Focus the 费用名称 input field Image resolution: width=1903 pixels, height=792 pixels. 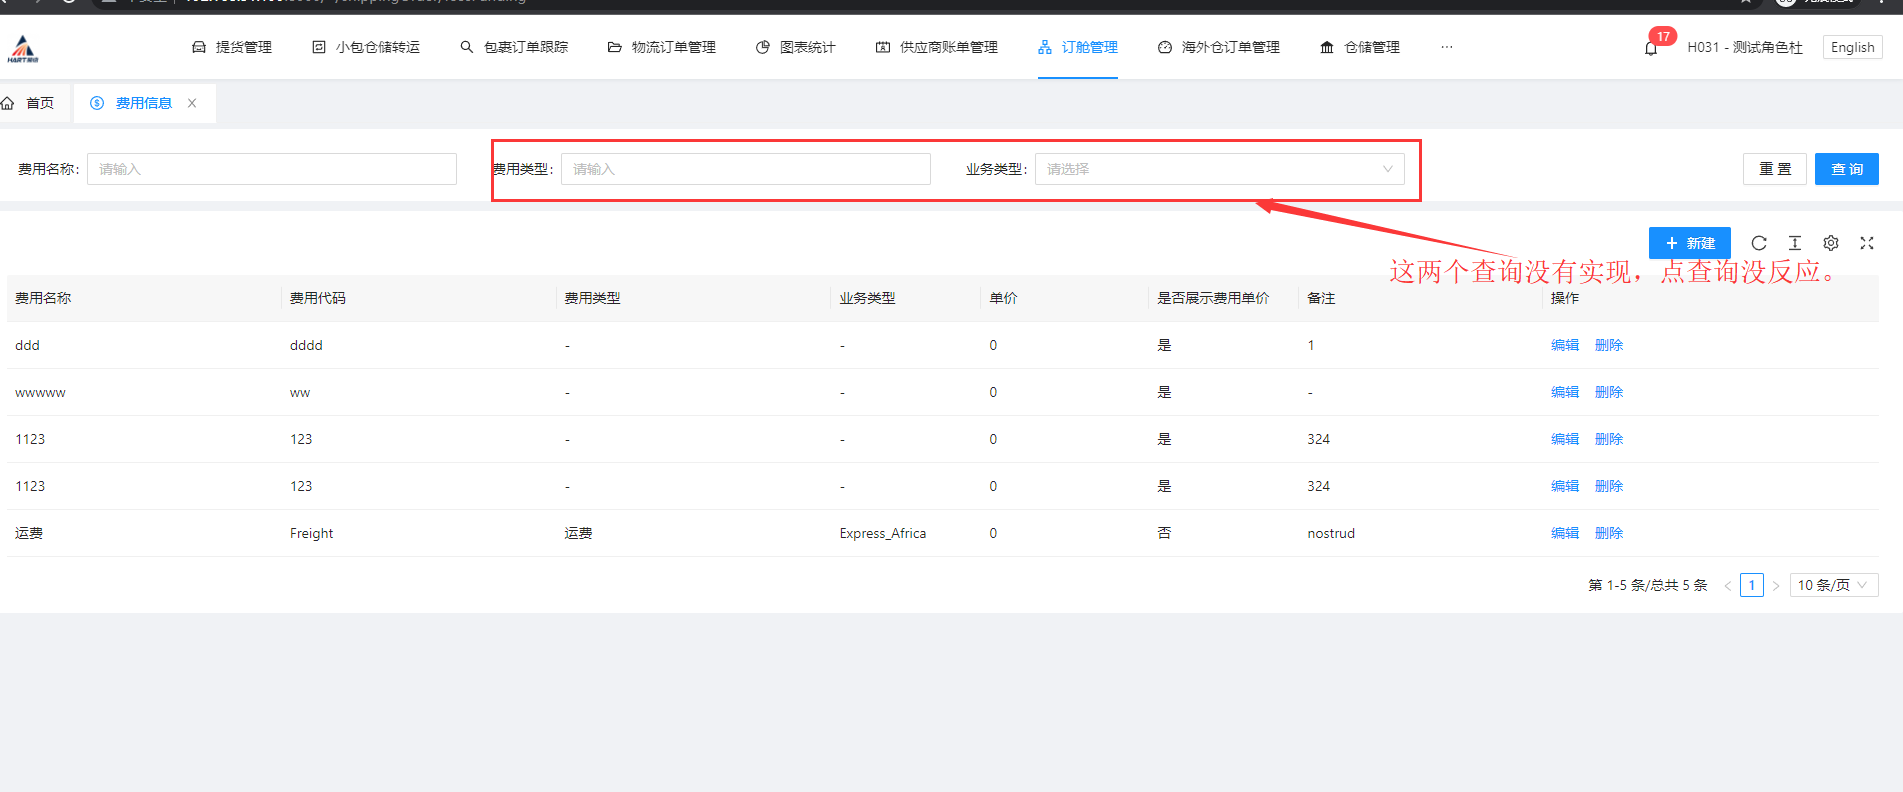271,169
